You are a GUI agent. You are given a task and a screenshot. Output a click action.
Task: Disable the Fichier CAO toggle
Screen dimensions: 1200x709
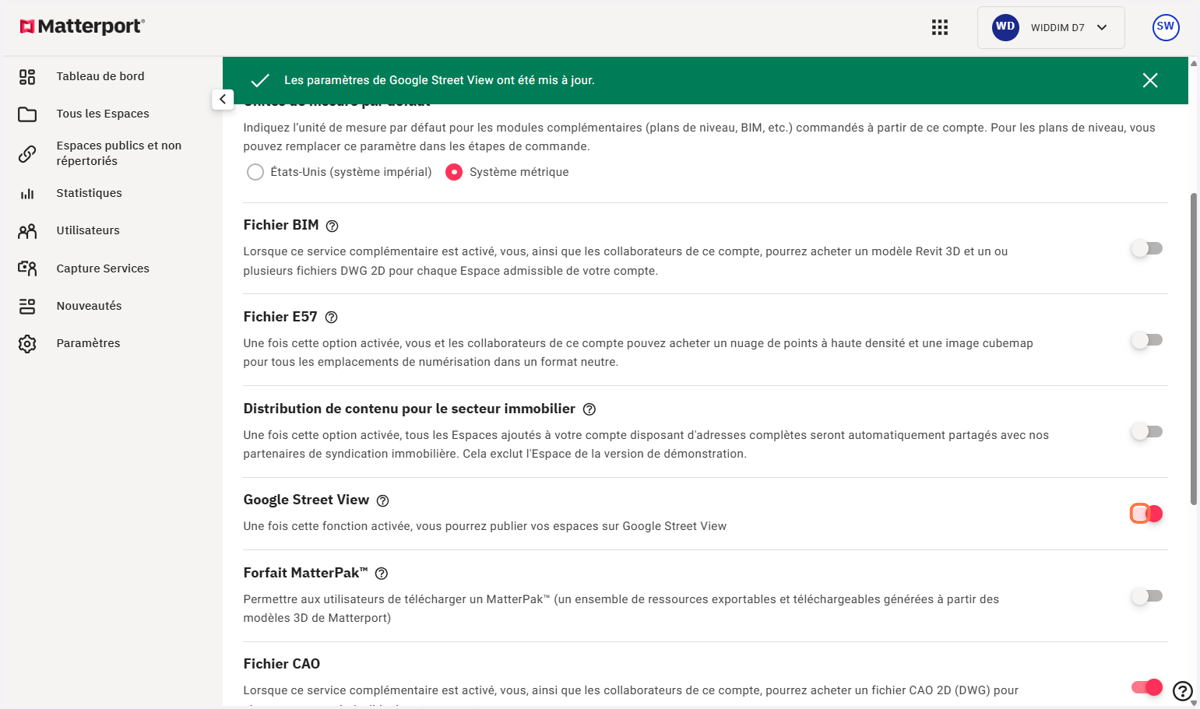[x=1146, y=687]
